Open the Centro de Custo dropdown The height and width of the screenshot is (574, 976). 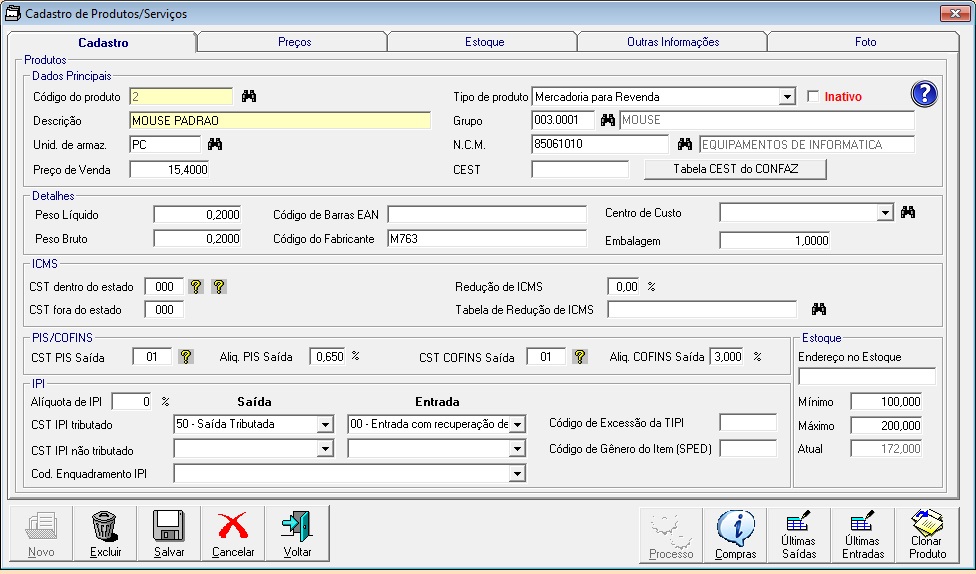coord(884,212)
